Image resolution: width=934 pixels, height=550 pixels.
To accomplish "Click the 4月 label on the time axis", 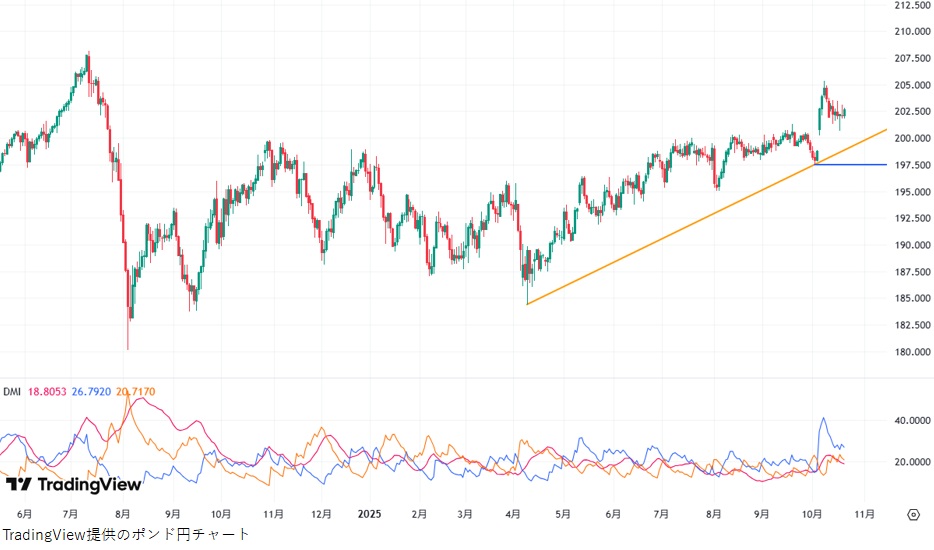I will tap(513, 514).
